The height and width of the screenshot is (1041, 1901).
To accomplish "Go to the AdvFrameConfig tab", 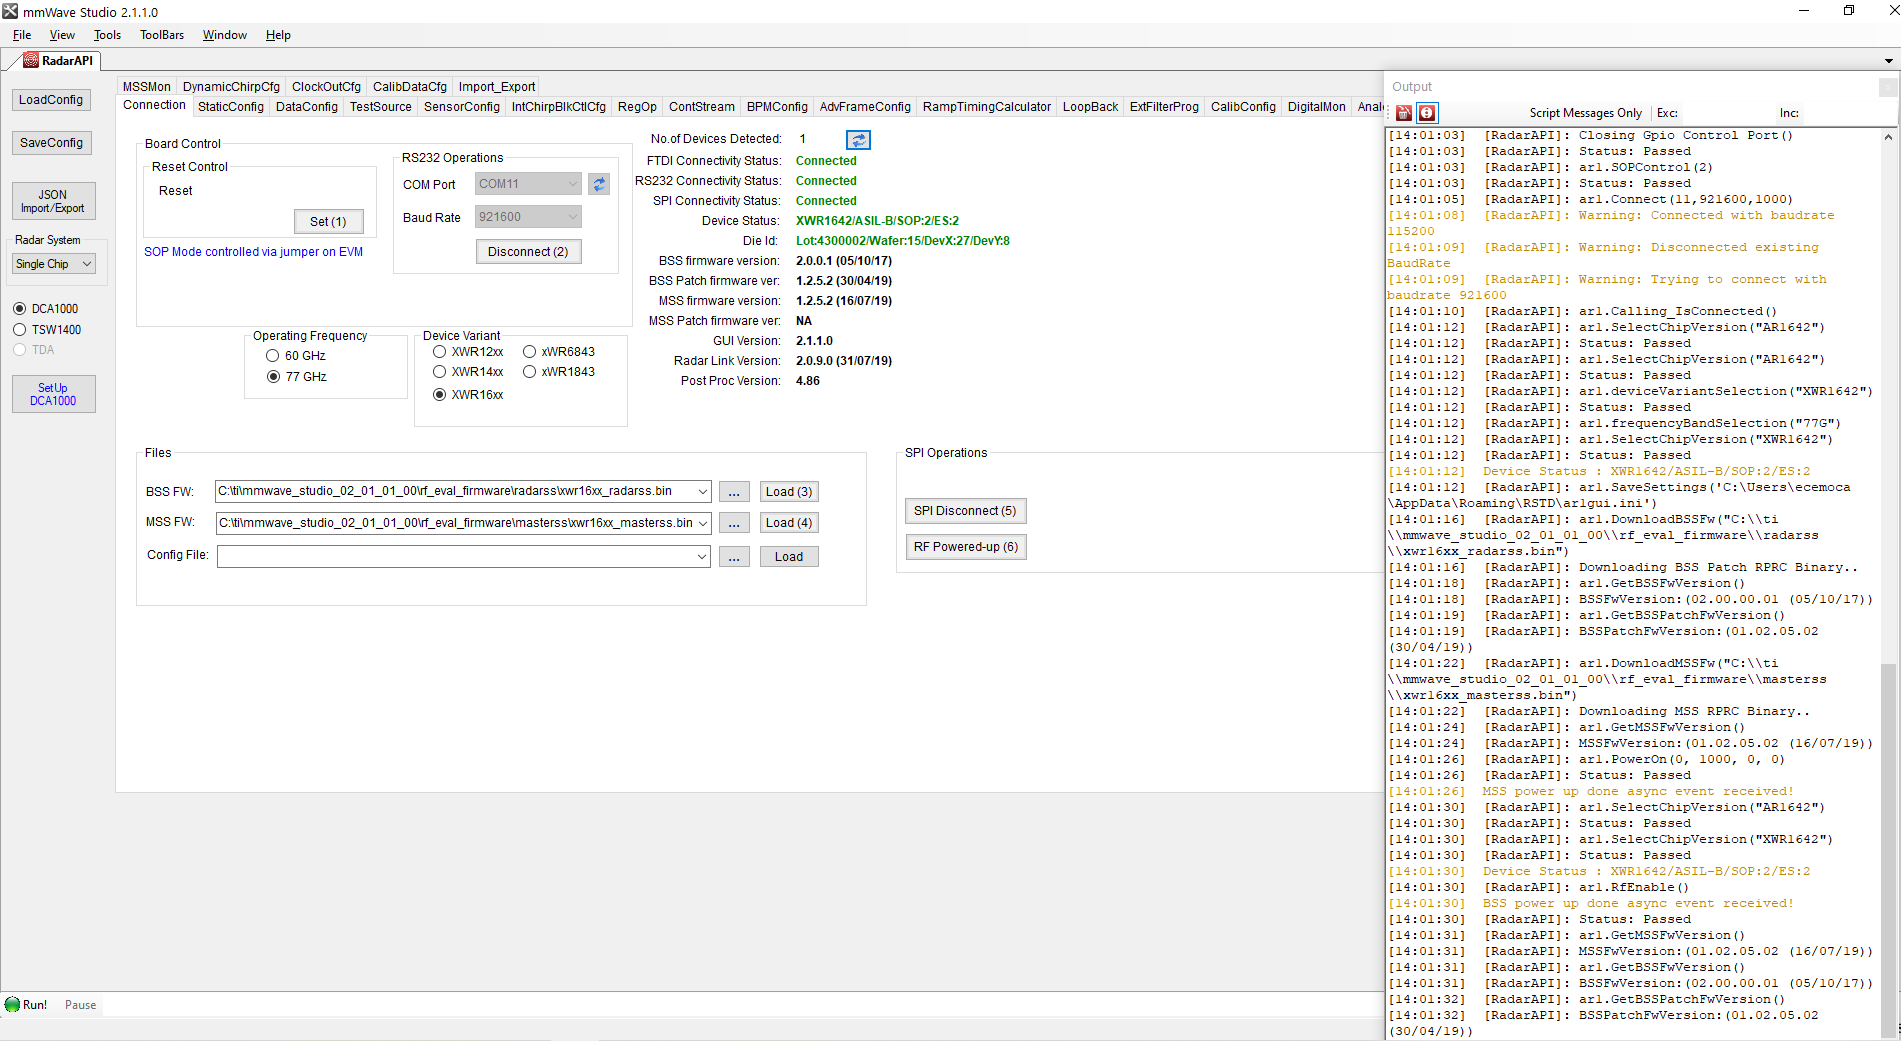I will tap(865, 107).
